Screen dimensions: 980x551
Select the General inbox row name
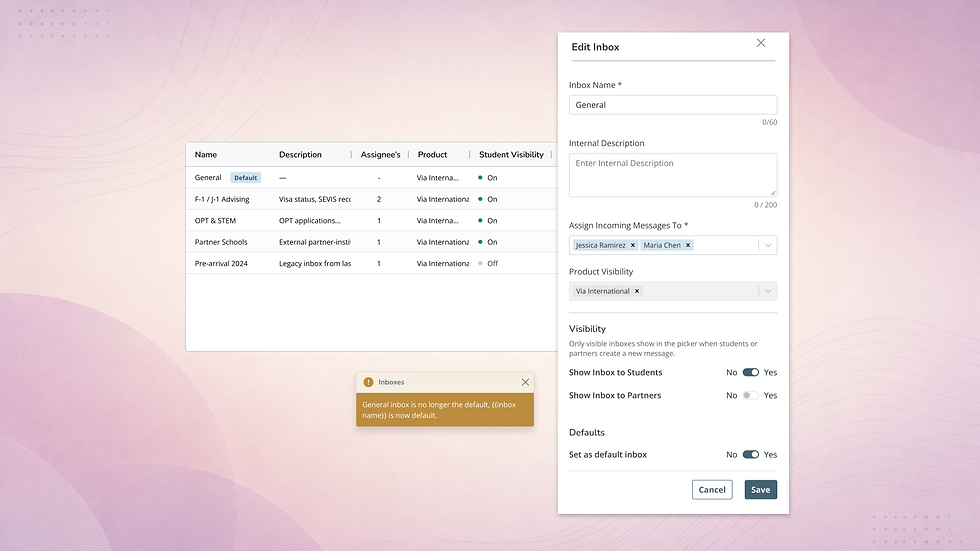[x=208, y=178]
